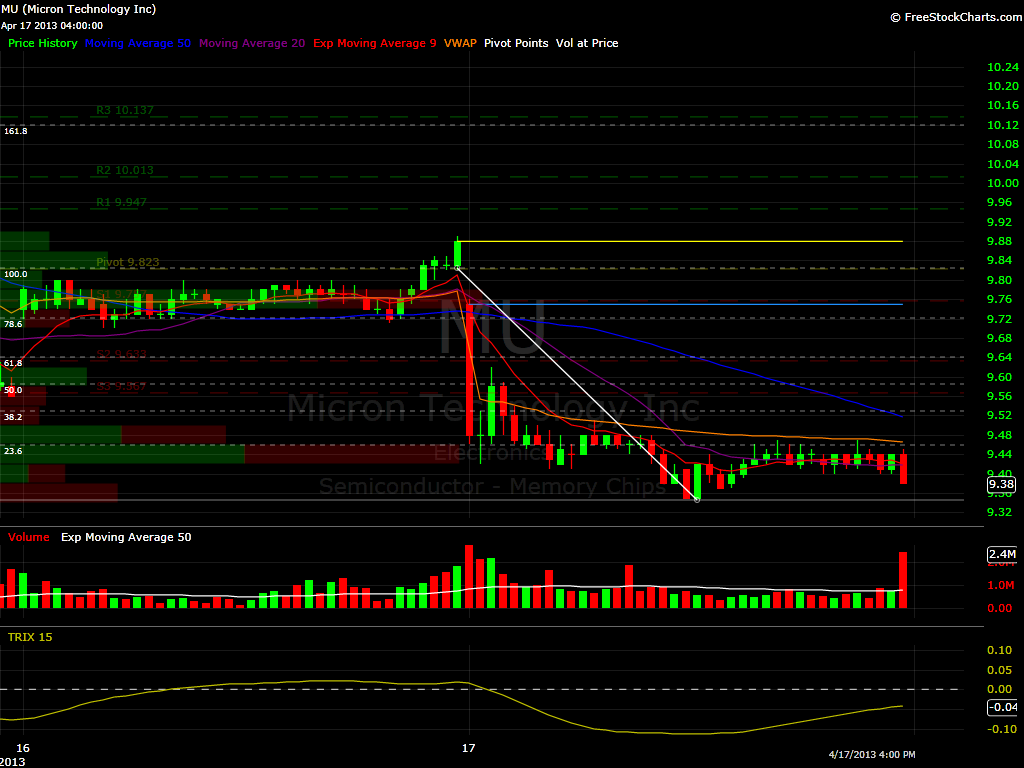Screen dimensions: 1024x768
Task: Click the VWAP legend label
Action: (x=460, y=43)
